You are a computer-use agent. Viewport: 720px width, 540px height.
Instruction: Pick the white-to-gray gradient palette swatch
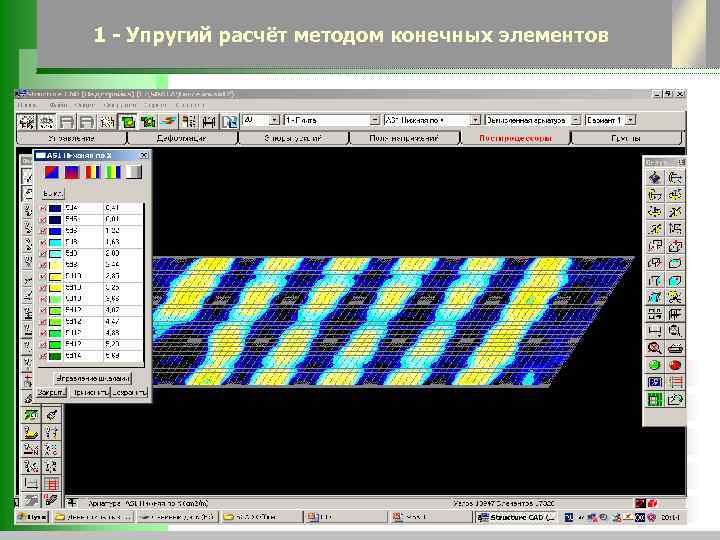tap(134, 172)
